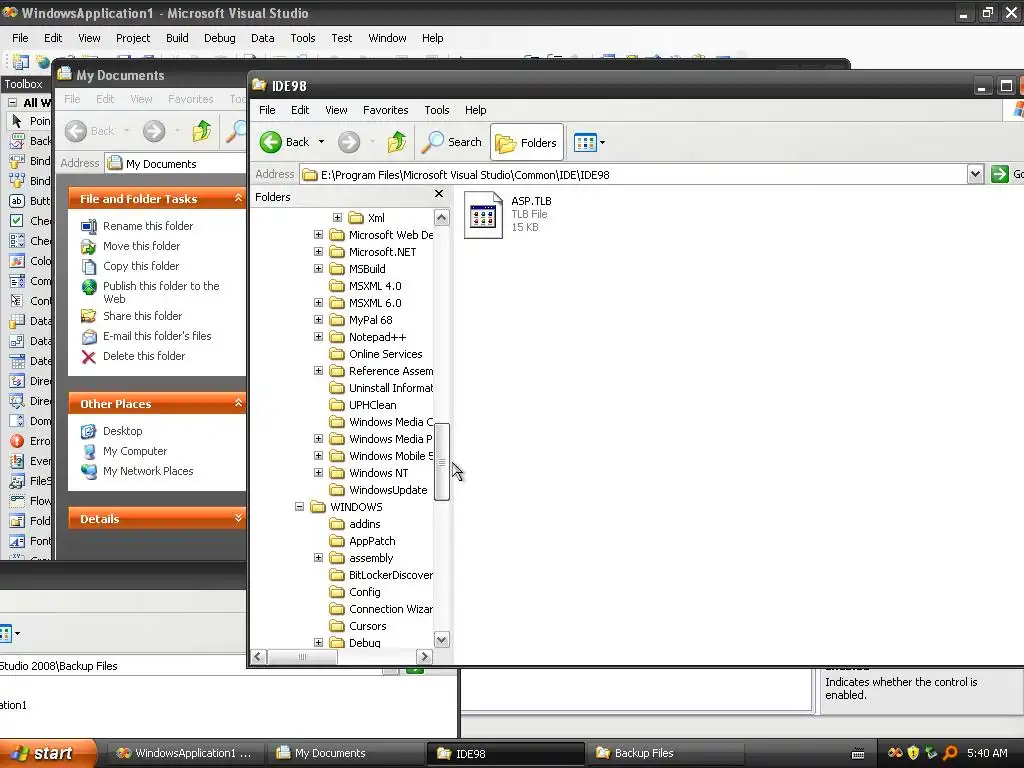Go Back in the IDE98 window
Screen dimensions: 1024x768
click(x=284, y=142)
